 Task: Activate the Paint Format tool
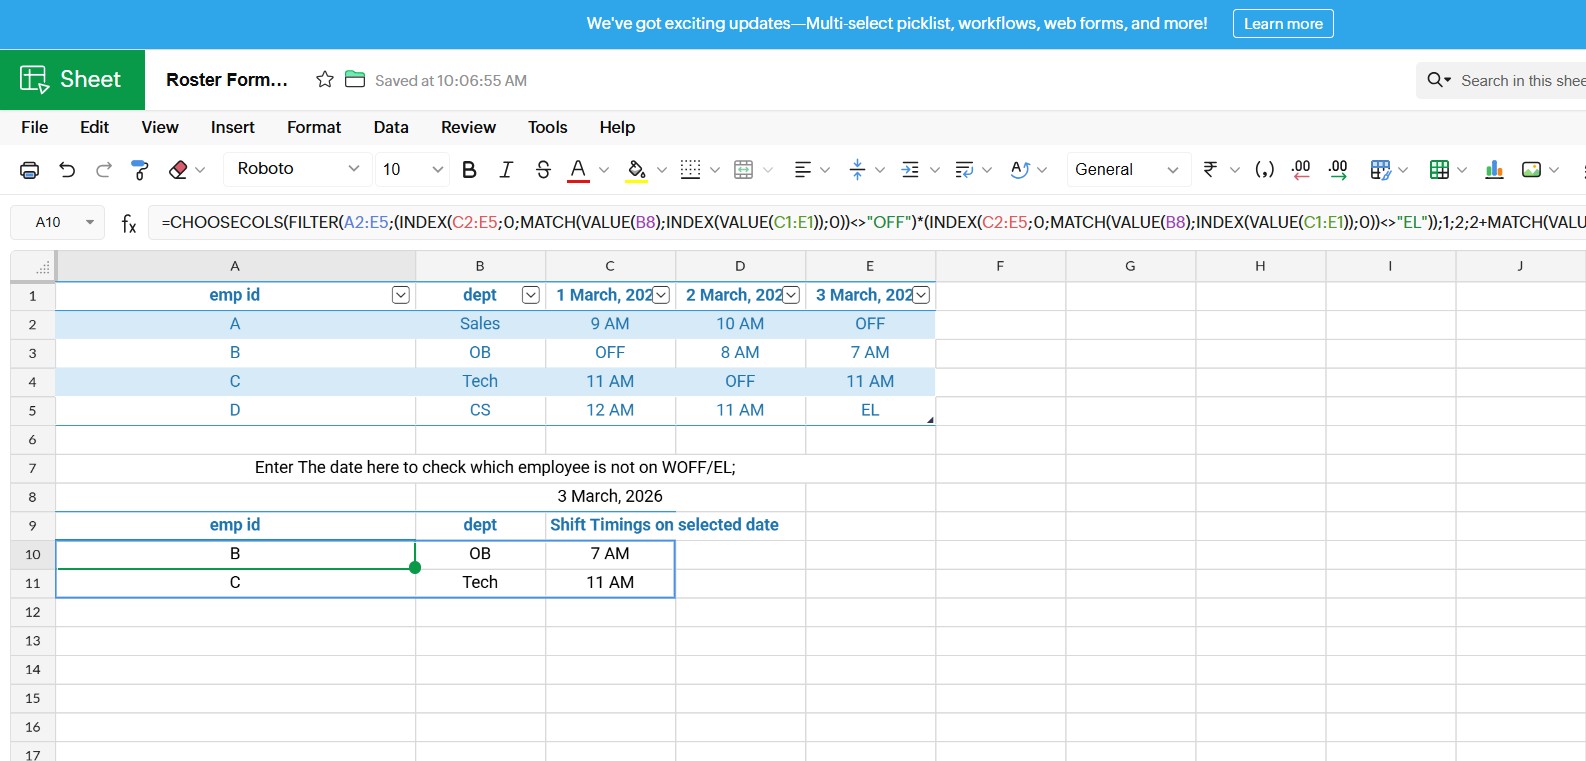pos(140,170)
